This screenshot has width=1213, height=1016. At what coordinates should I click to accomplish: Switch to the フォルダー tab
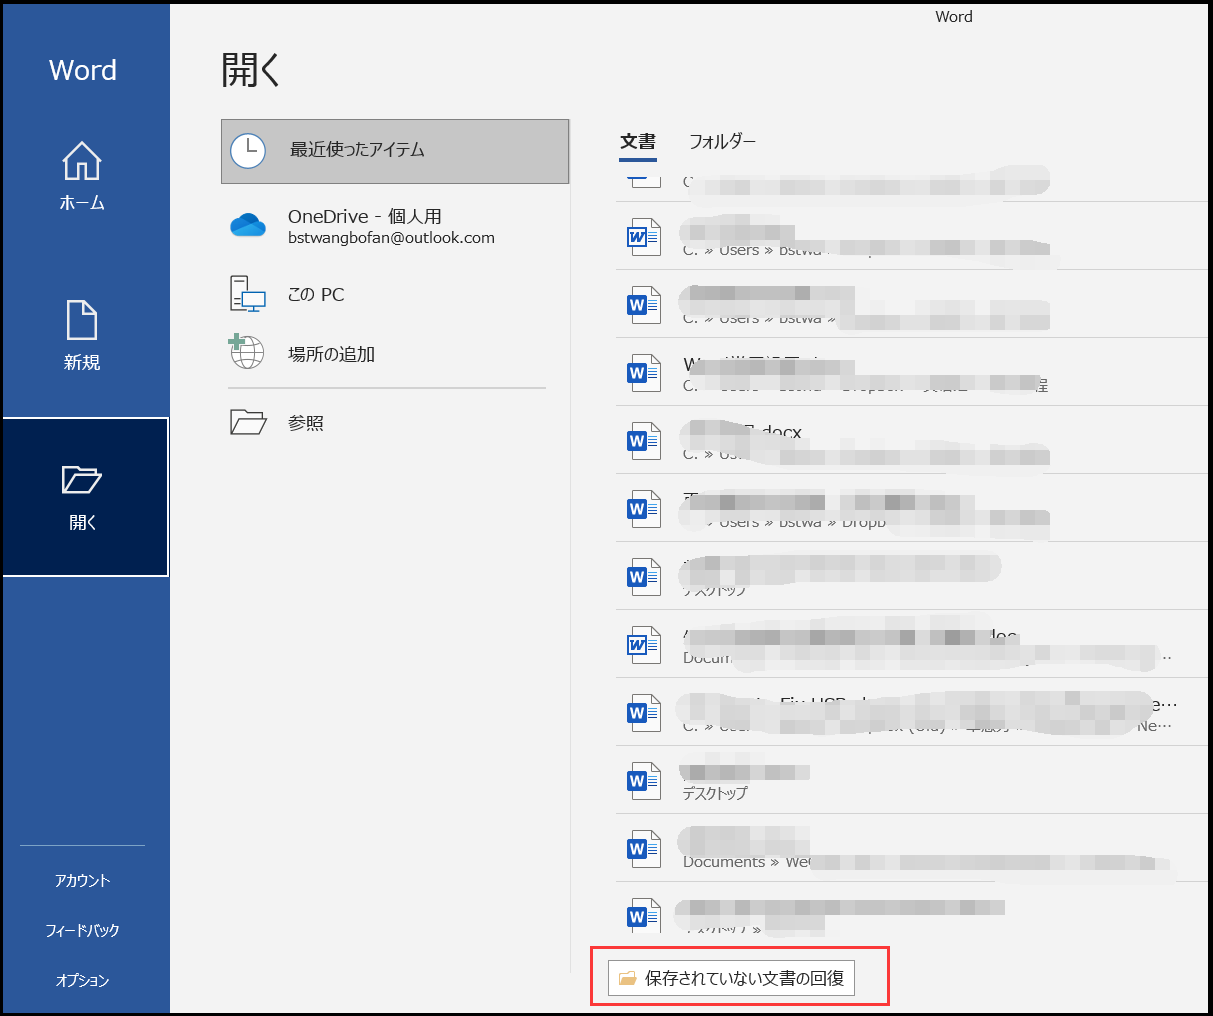(x=722, y=141)
